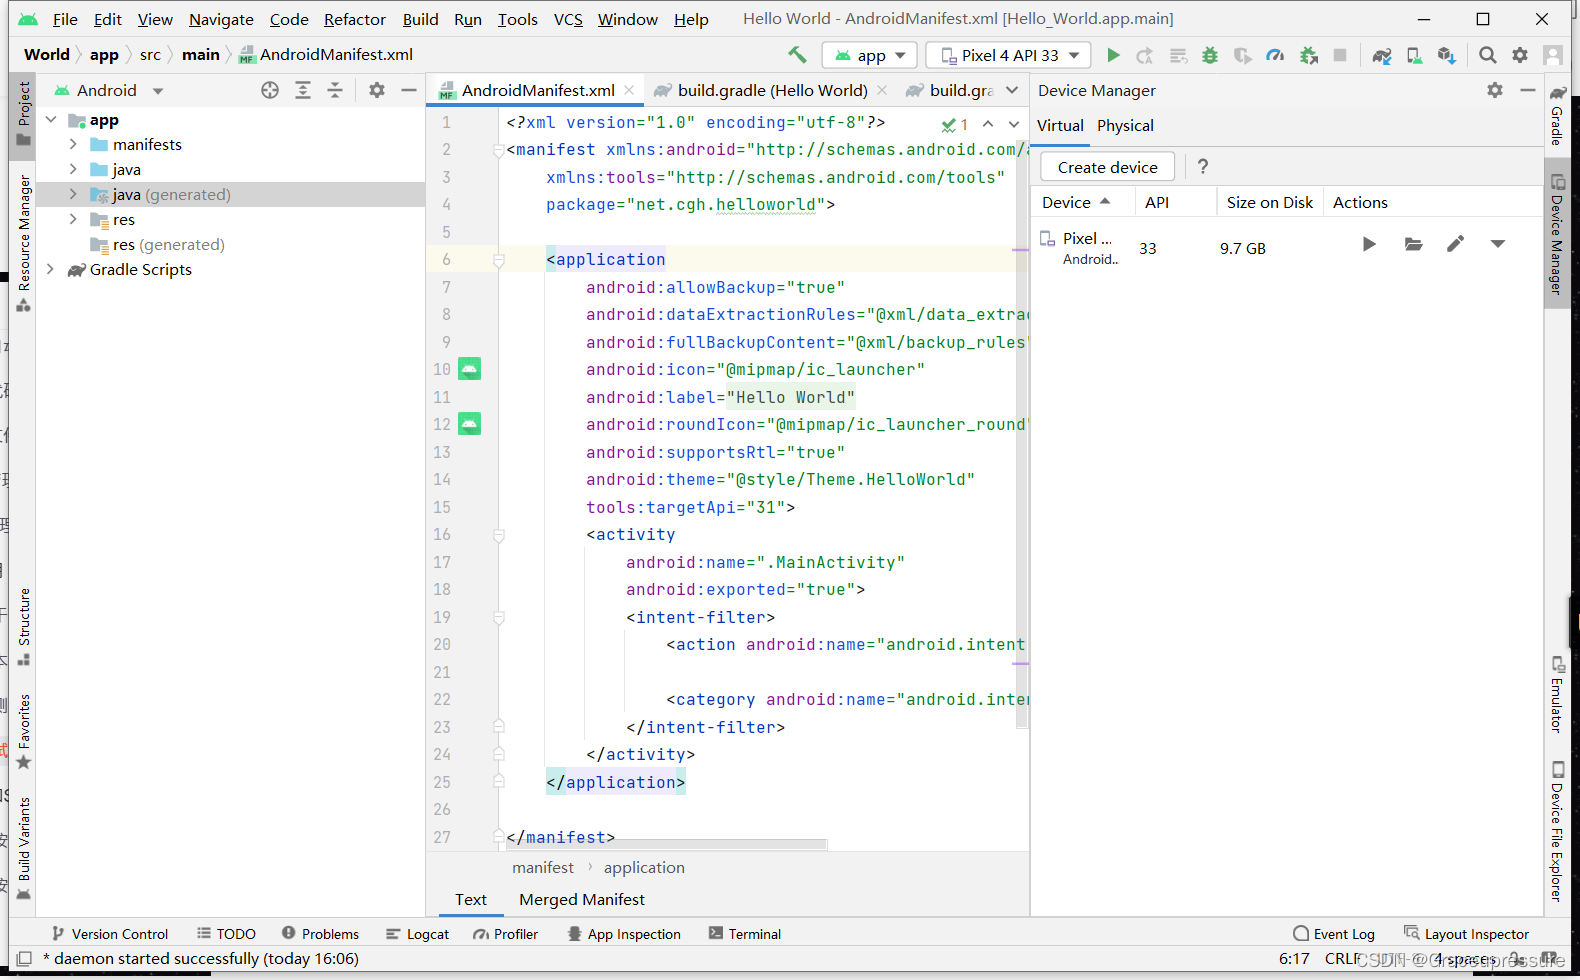Open the Pixel device files folder icon
The width and height of the screenshot is (1580, 980).
tap(1413, 244)
